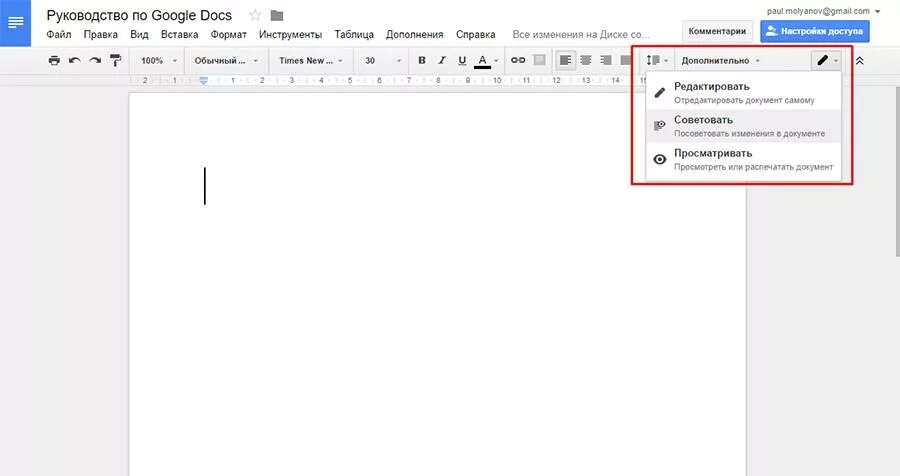The image size is (900, 476).
Task: Open the font size 30 dropdown
Action: point(383,60)
